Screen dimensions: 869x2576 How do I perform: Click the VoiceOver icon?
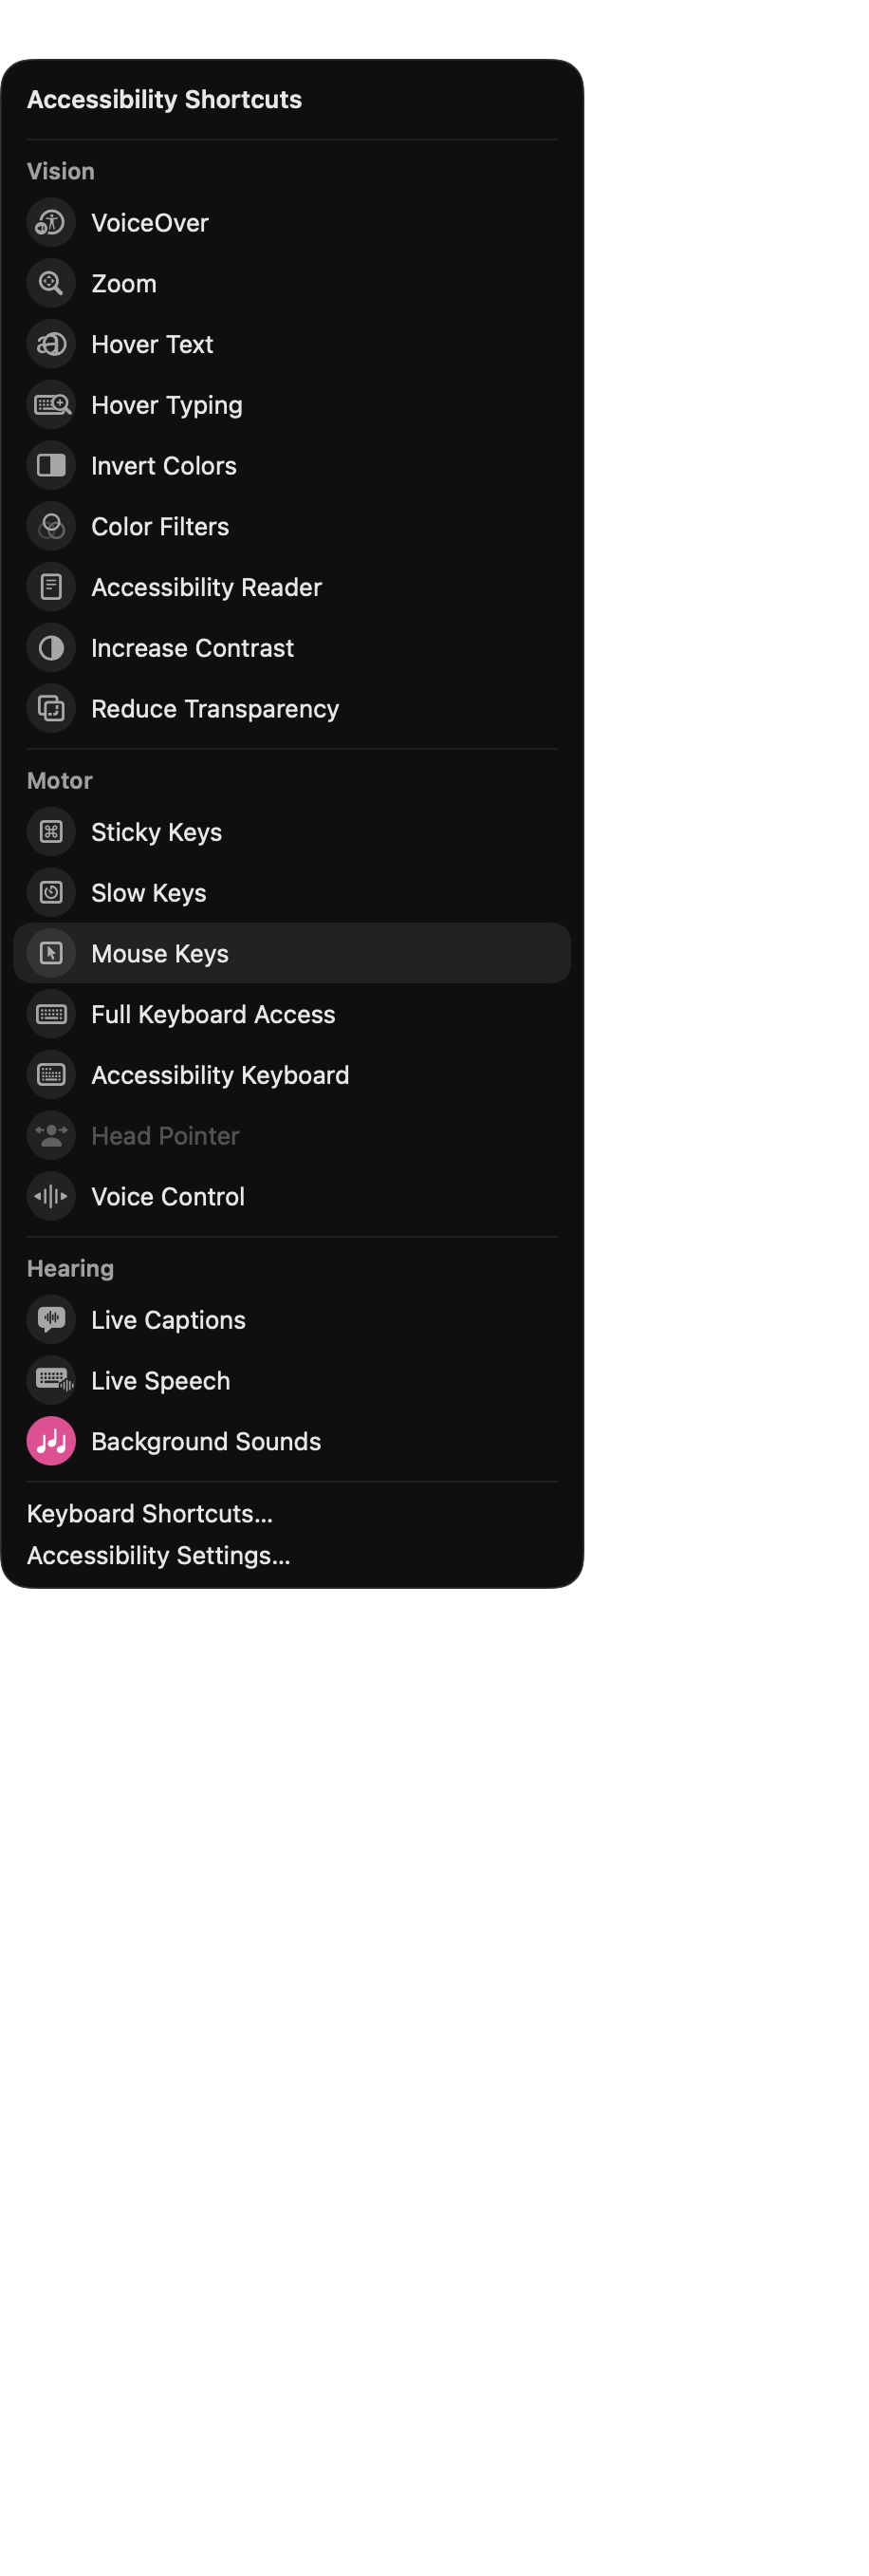pyautogui.click(x=51, y=223)
